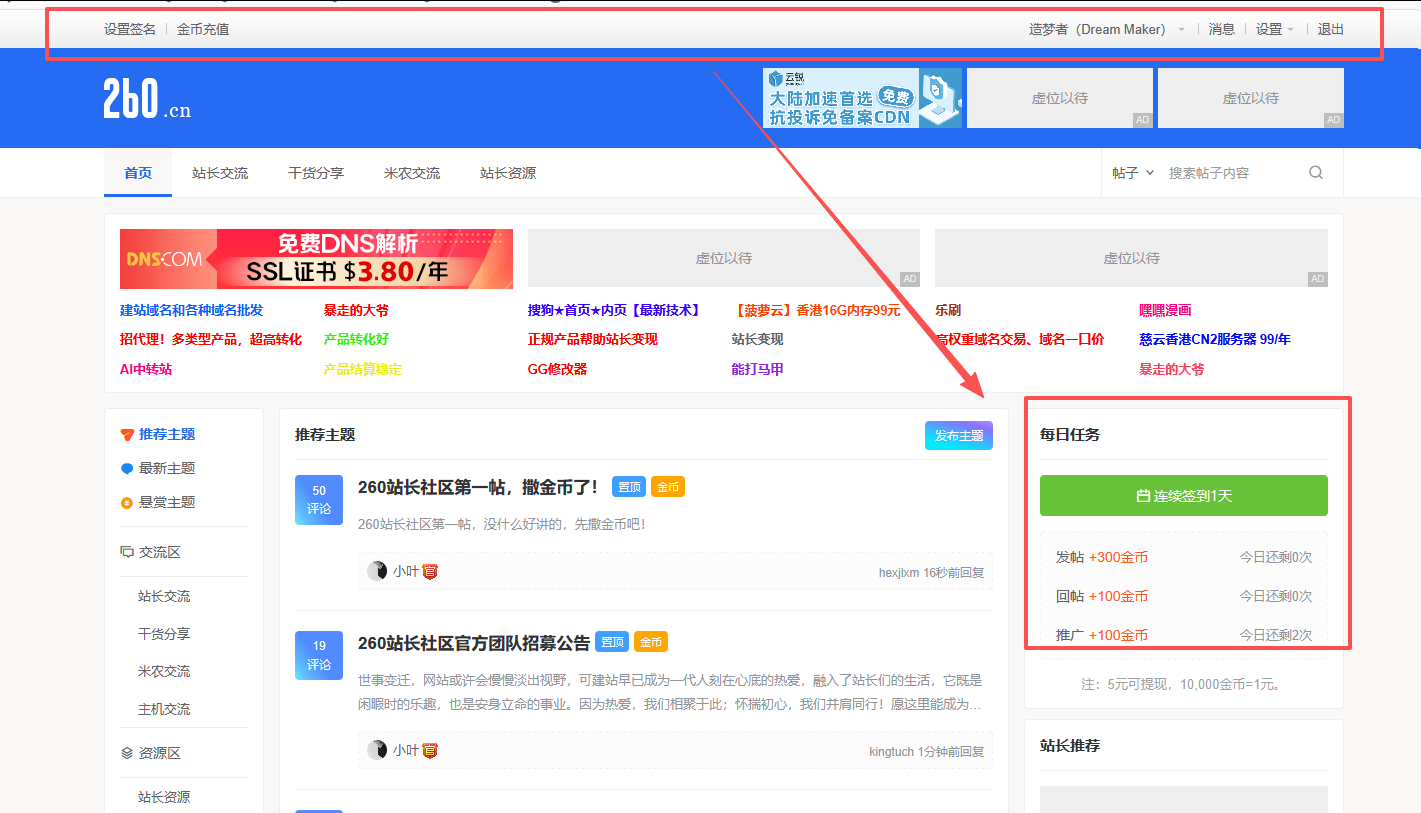1421x813 pixels.
Task: Click the 发帖 +300金币 task row
Action: point(1184,557)
